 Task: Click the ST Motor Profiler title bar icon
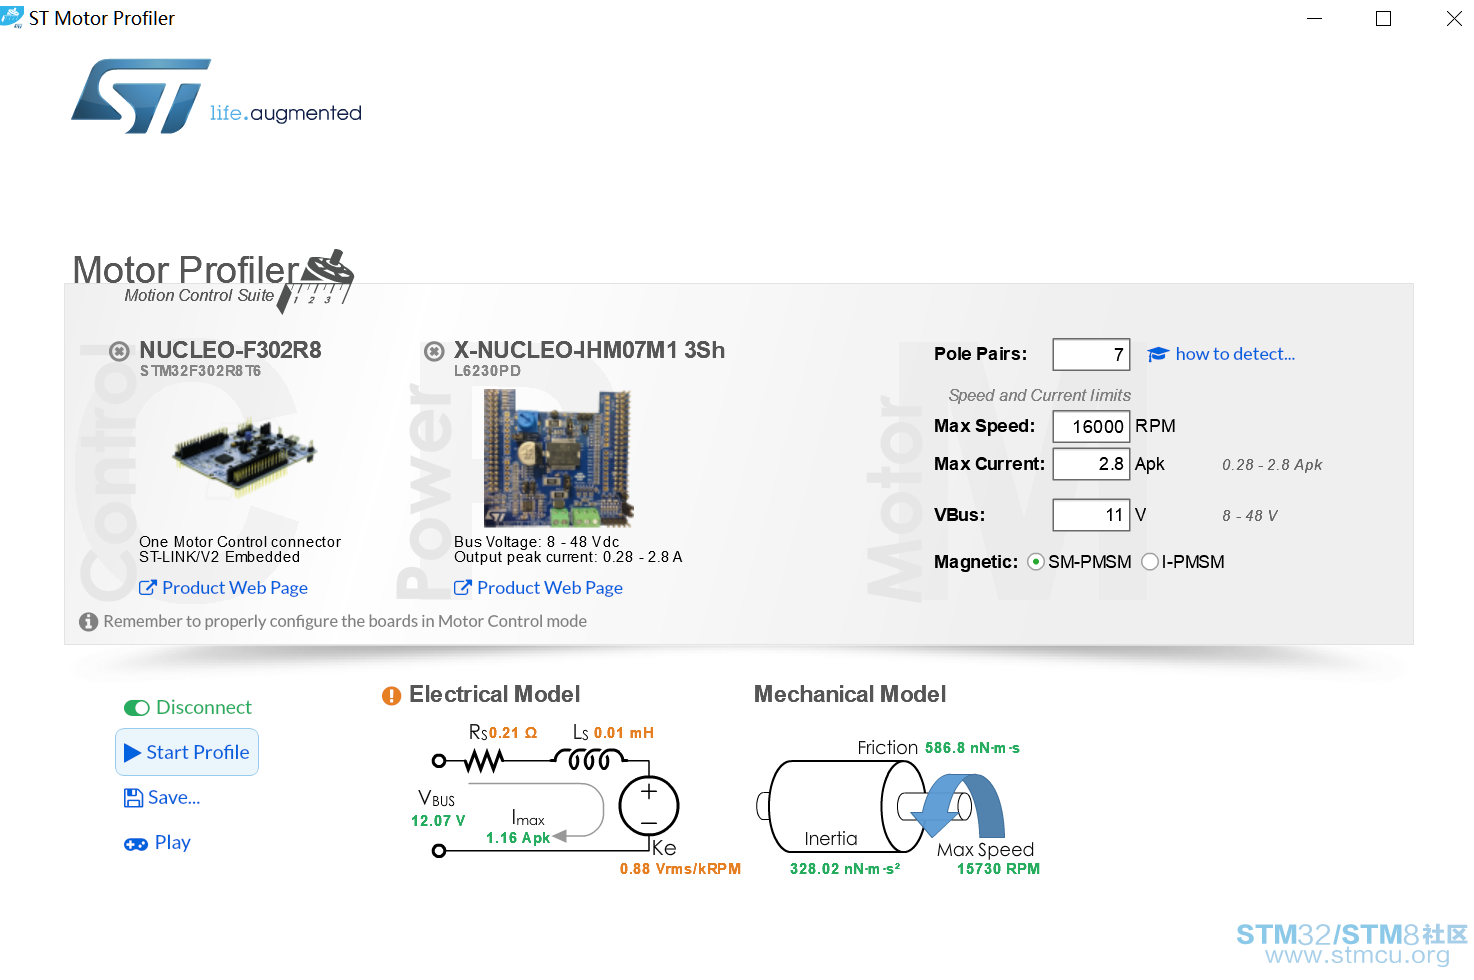point(12,17)
